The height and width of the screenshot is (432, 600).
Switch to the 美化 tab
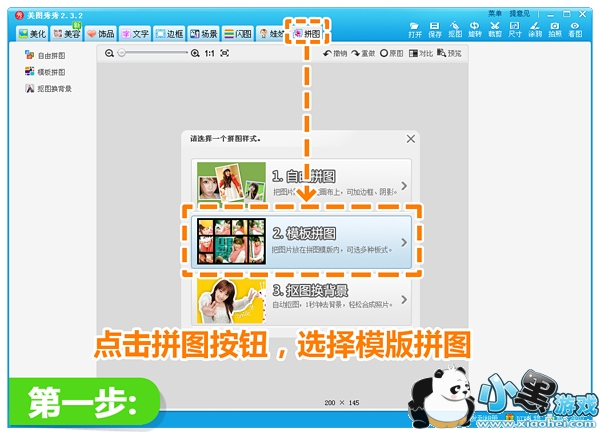coord(33,34)
